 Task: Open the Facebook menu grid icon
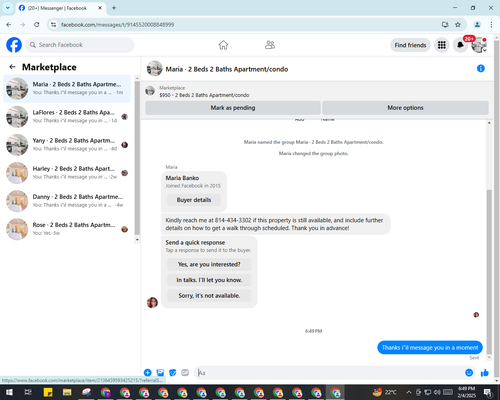tap(442, 45)
